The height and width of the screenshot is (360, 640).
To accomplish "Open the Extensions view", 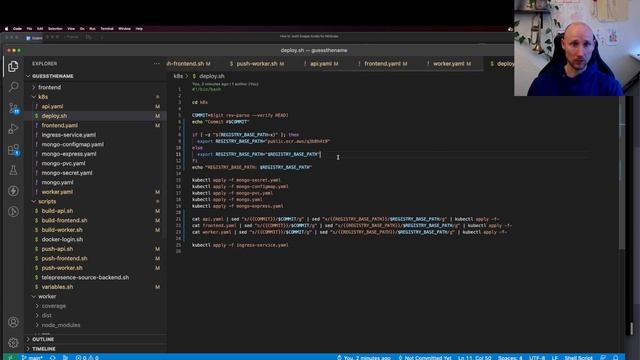I will [13, 149].
